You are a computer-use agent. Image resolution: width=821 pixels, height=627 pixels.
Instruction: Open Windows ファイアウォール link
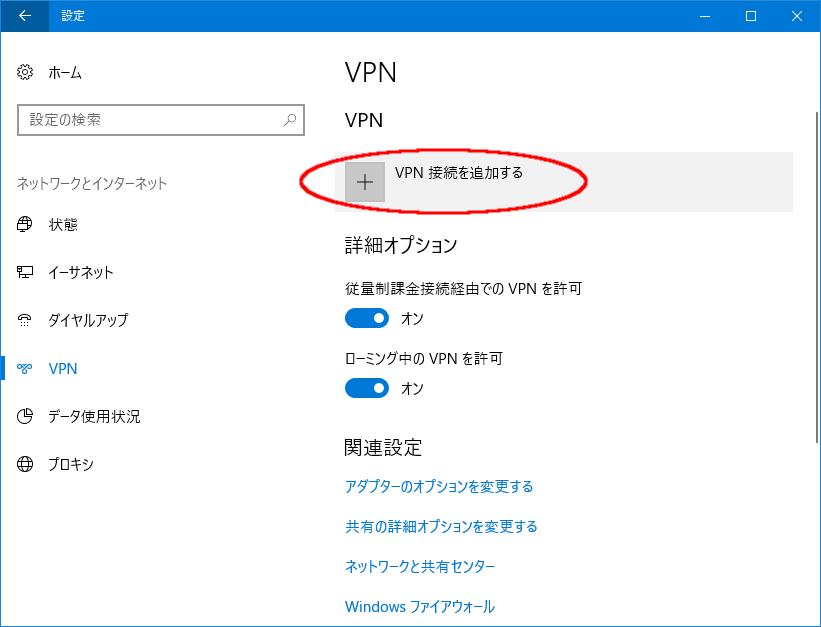(x=420, y=607)
